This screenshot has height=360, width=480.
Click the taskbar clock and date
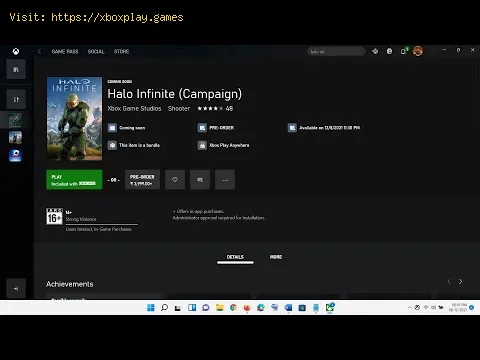tap(459, 307)
